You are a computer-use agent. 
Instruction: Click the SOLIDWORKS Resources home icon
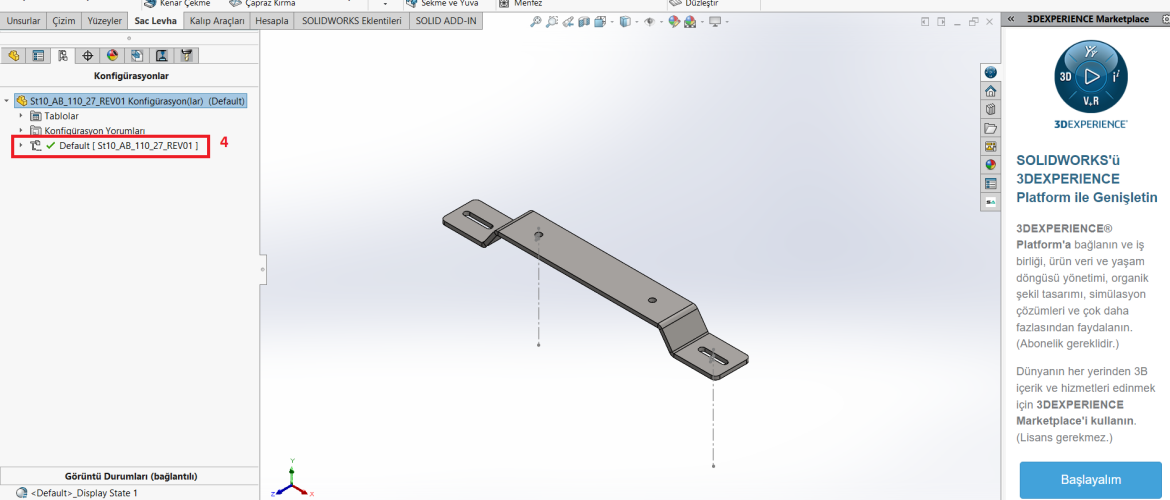click(991, 91)
